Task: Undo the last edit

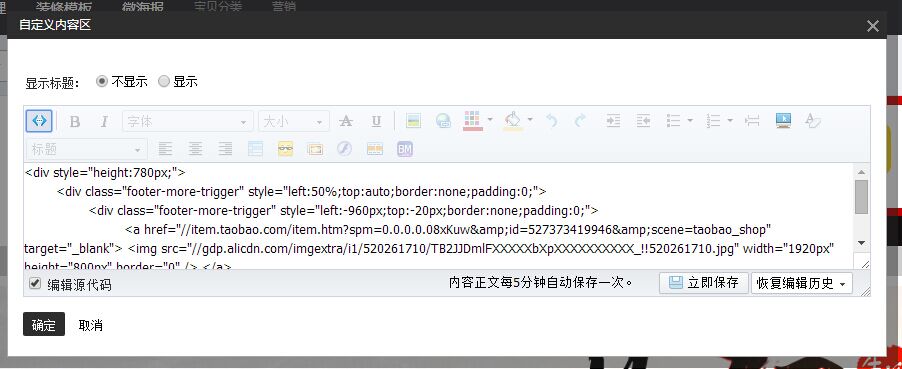Action: (552, 120)
